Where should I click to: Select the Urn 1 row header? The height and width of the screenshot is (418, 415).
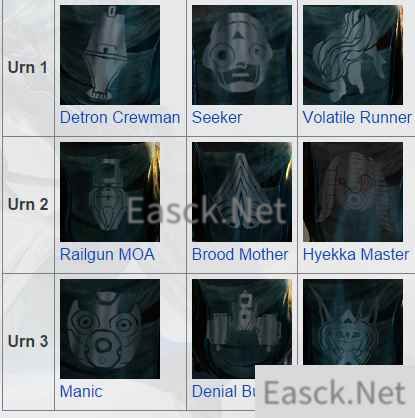[28, 68]
